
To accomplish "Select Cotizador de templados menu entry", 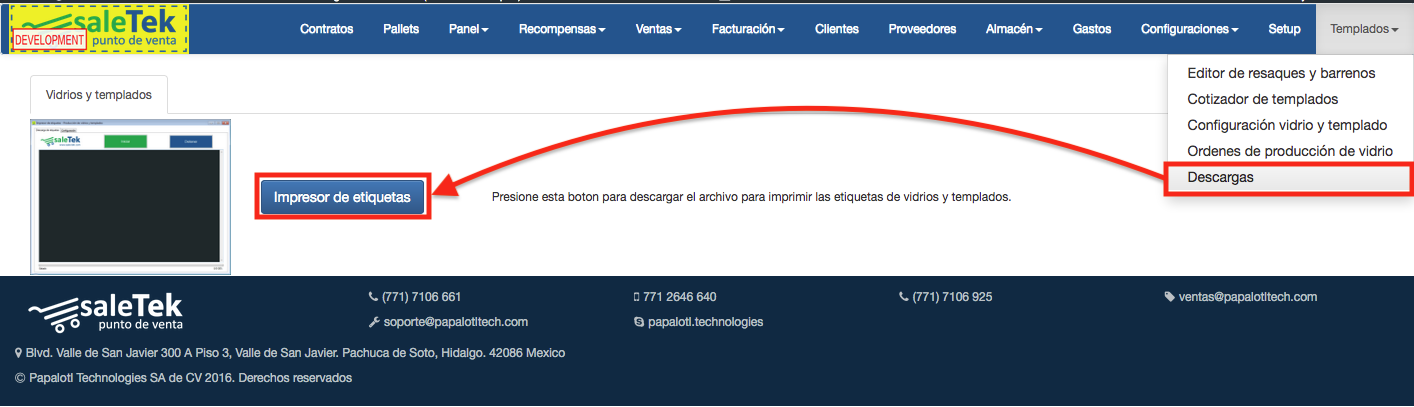I will click(1262, 99).
